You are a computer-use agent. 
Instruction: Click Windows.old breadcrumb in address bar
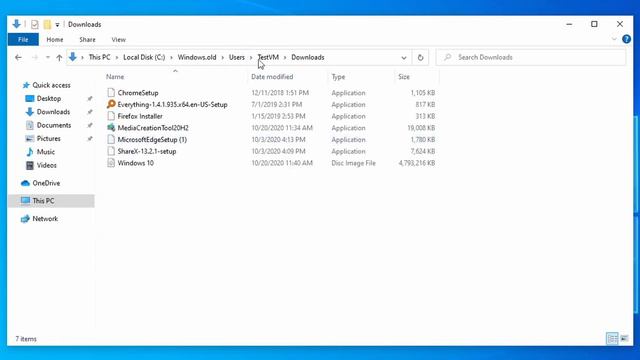click(197, 58)
